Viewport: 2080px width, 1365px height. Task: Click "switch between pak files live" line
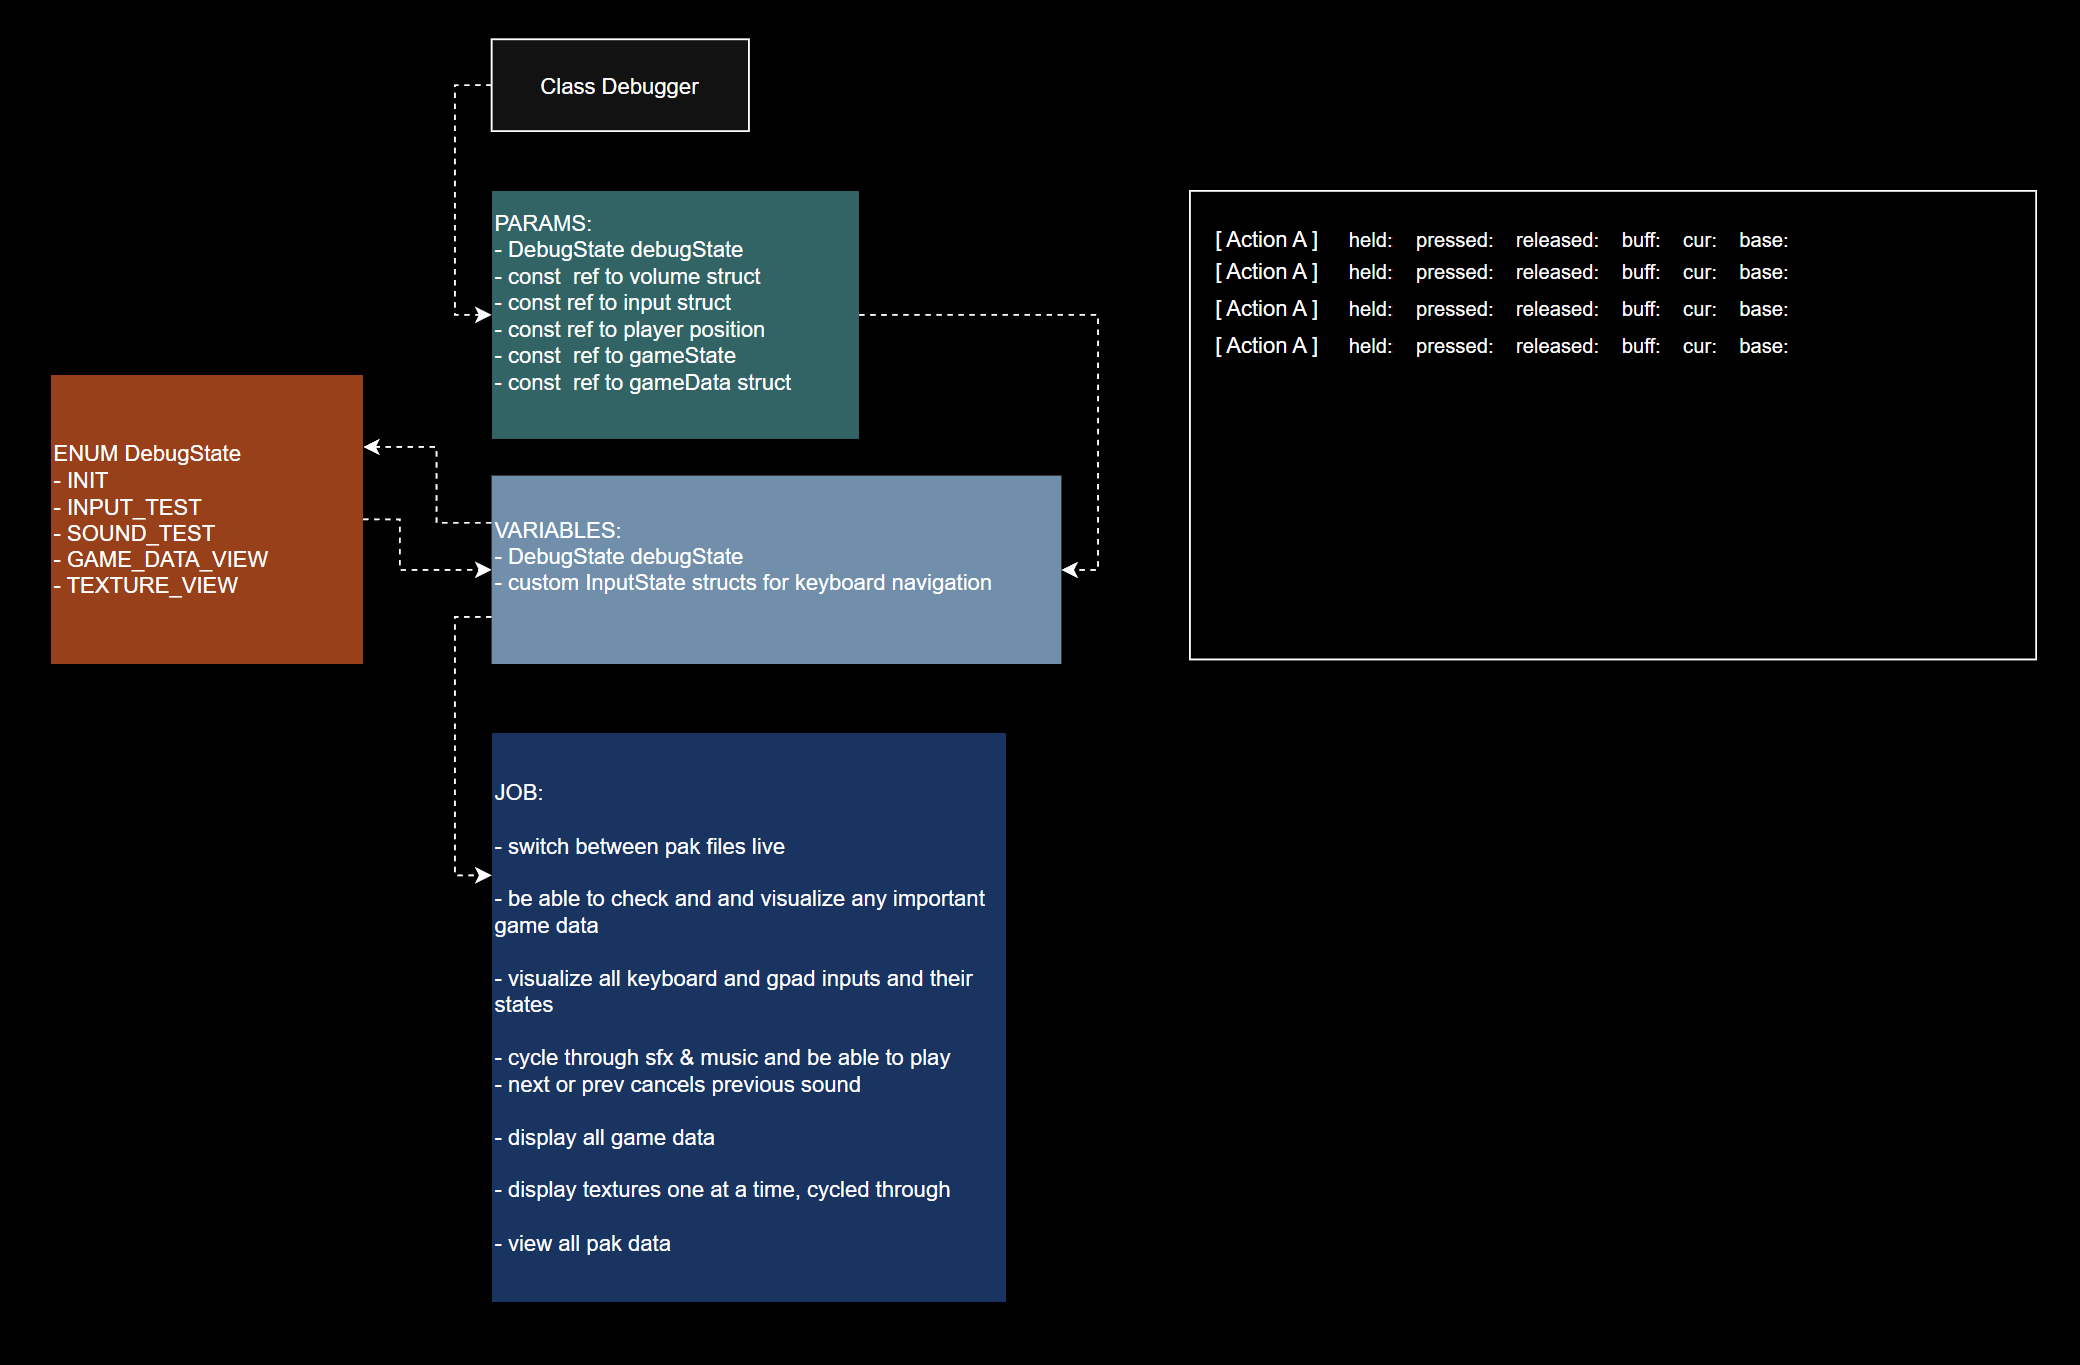point(640,846)
